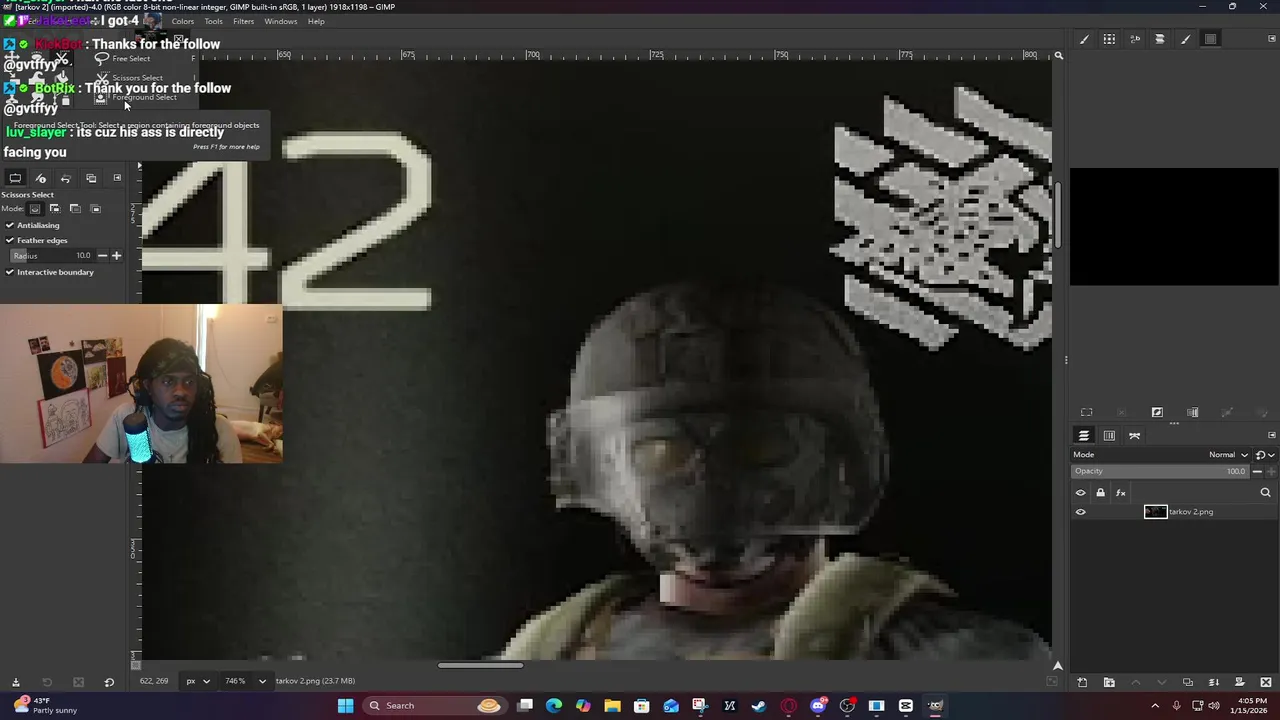Image resolution: width=1280 pixels, height=720 pixels.
Task: Click the navigate image icon at canvas corner
Action: (1057, 665)
